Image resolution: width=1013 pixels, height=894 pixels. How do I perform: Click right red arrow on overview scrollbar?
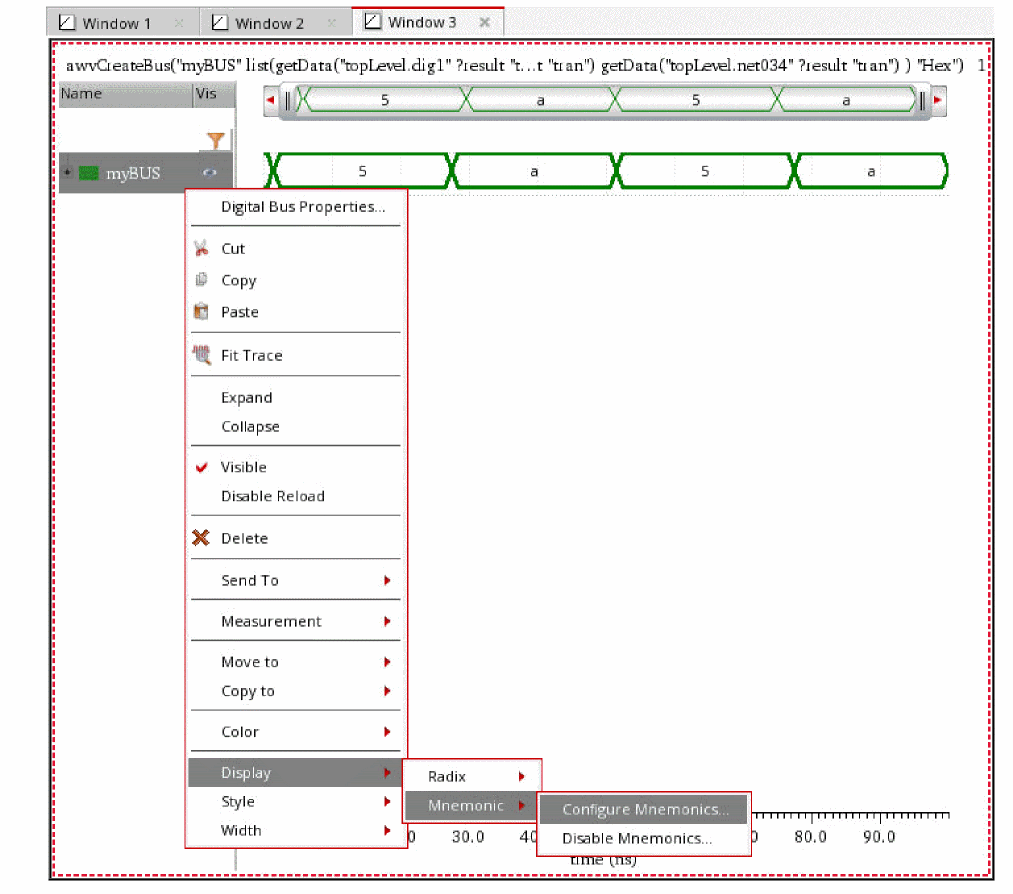point(937,100)
